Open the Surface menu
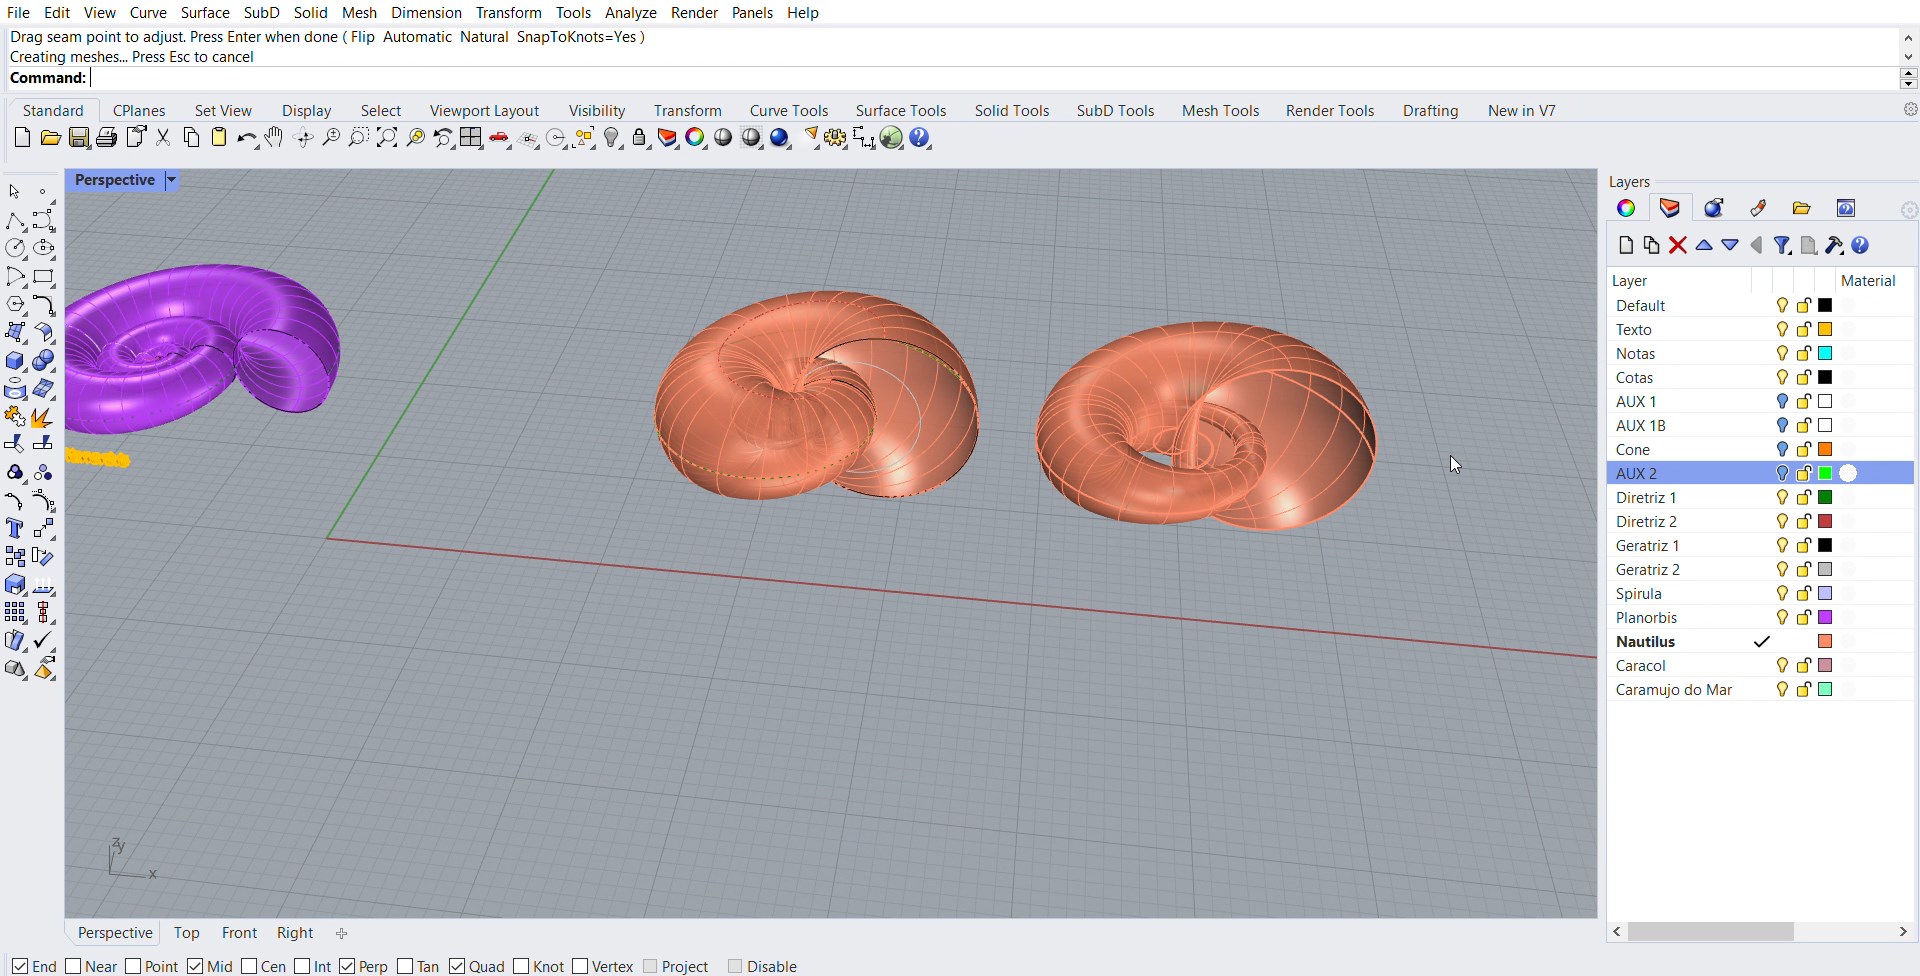The width and height of the screenshot is (1920, 976). pyautogui.click(x=205, y=12)
